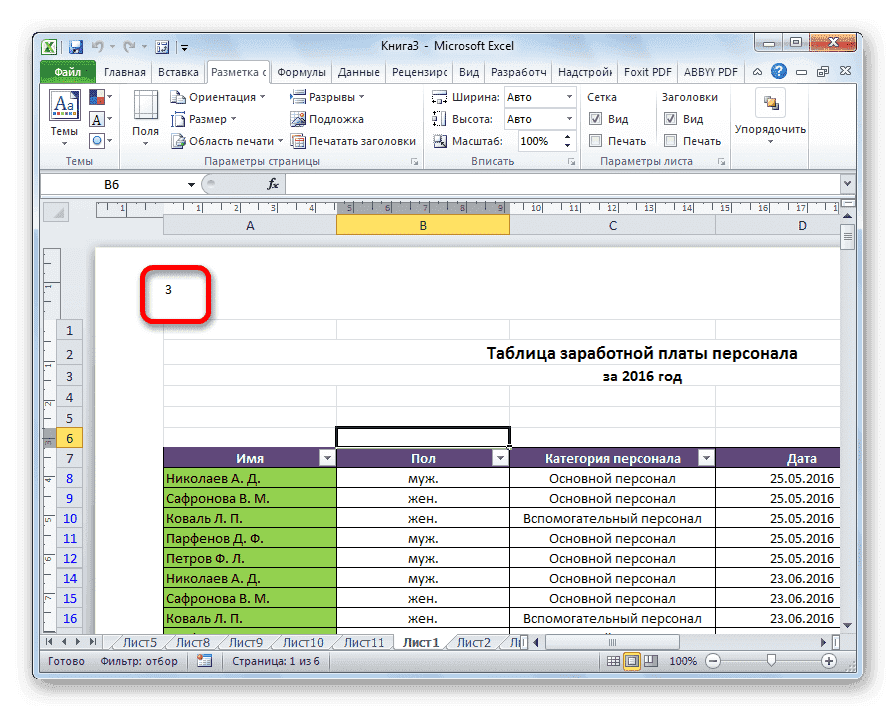Click the Размер button
The width and height of the screenshot is (896, 712).
211,118
